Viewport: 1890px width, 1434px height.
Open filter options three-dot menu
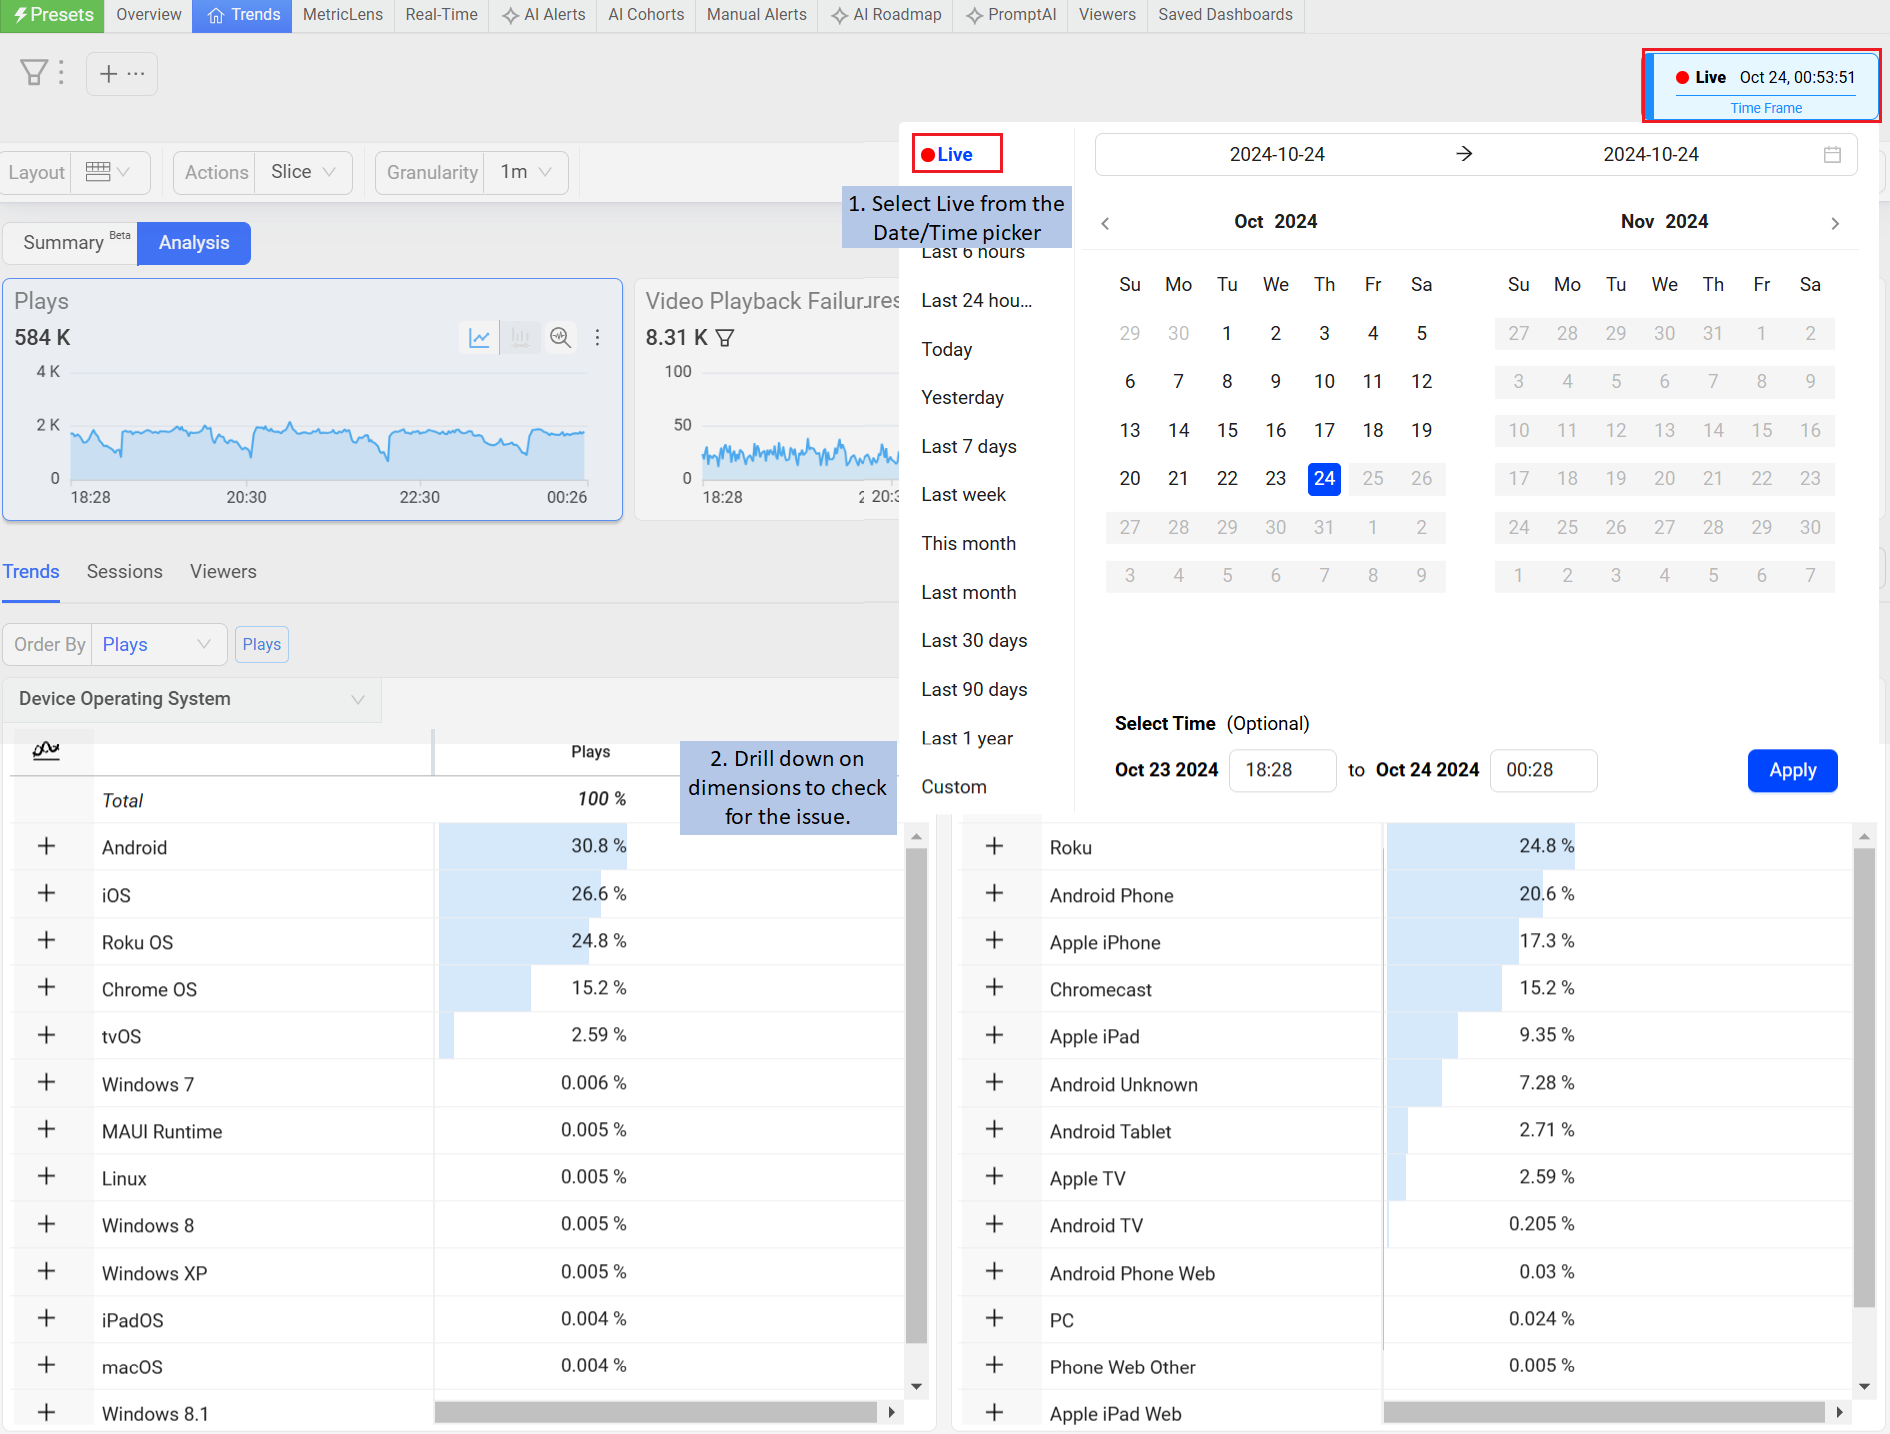61,72
